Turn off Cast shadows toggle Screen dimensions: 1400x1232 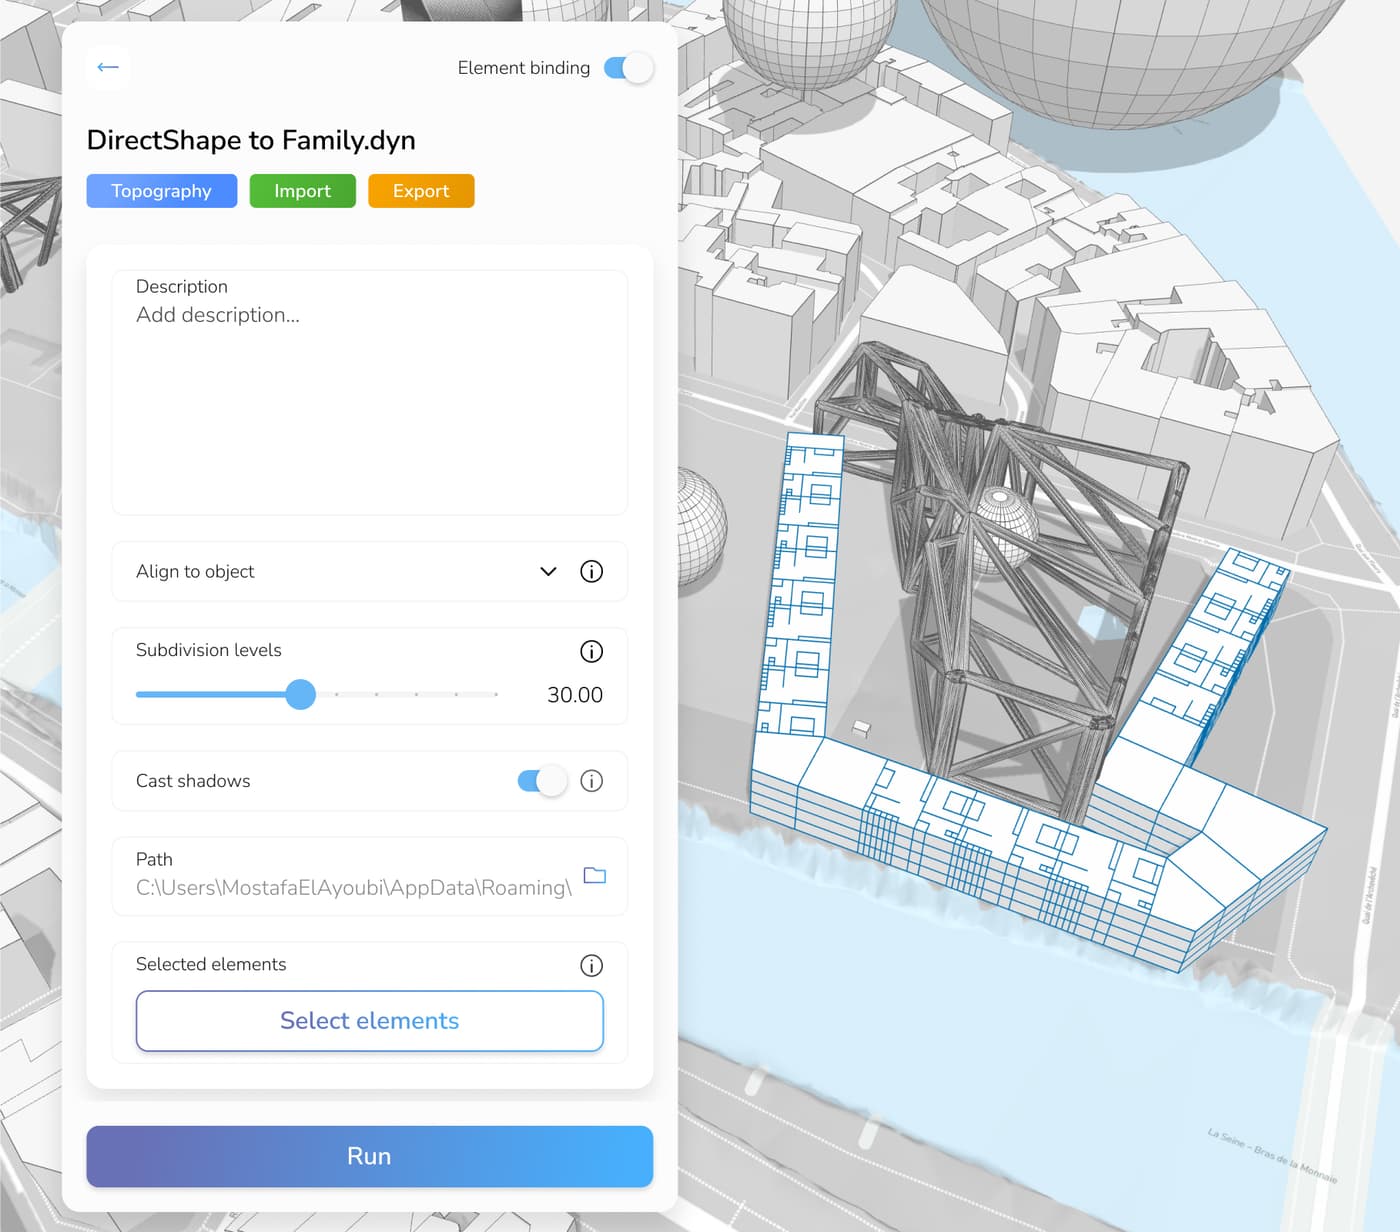point(542,781)
